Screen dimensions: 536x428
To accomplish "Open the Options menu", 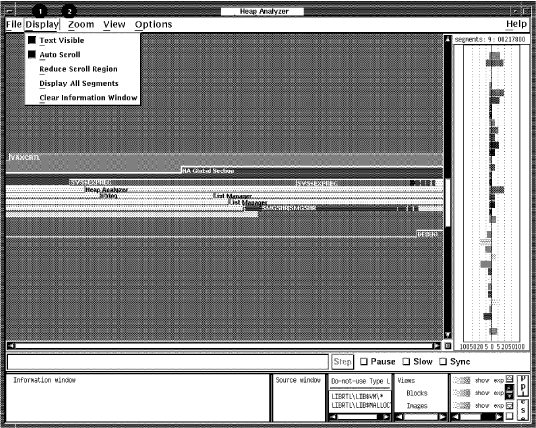I will tap(153, 25).
